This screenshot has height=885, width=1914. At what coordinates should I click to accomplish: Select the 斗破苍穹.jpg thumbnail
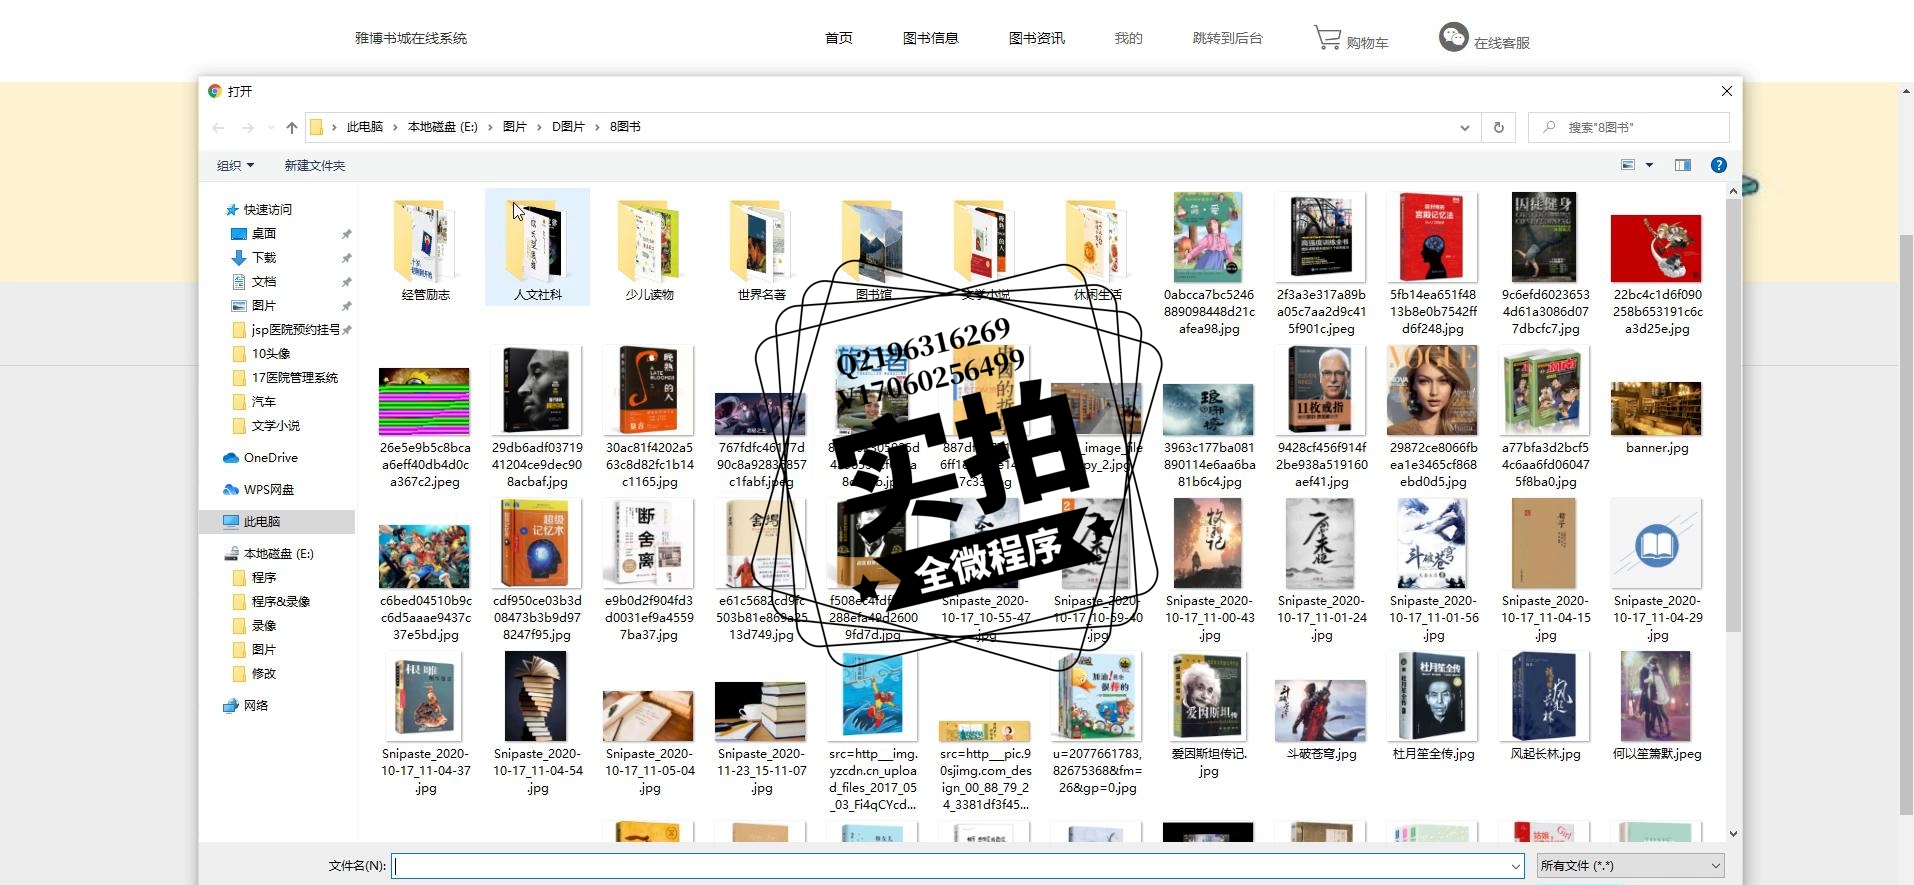point(1321,710)
